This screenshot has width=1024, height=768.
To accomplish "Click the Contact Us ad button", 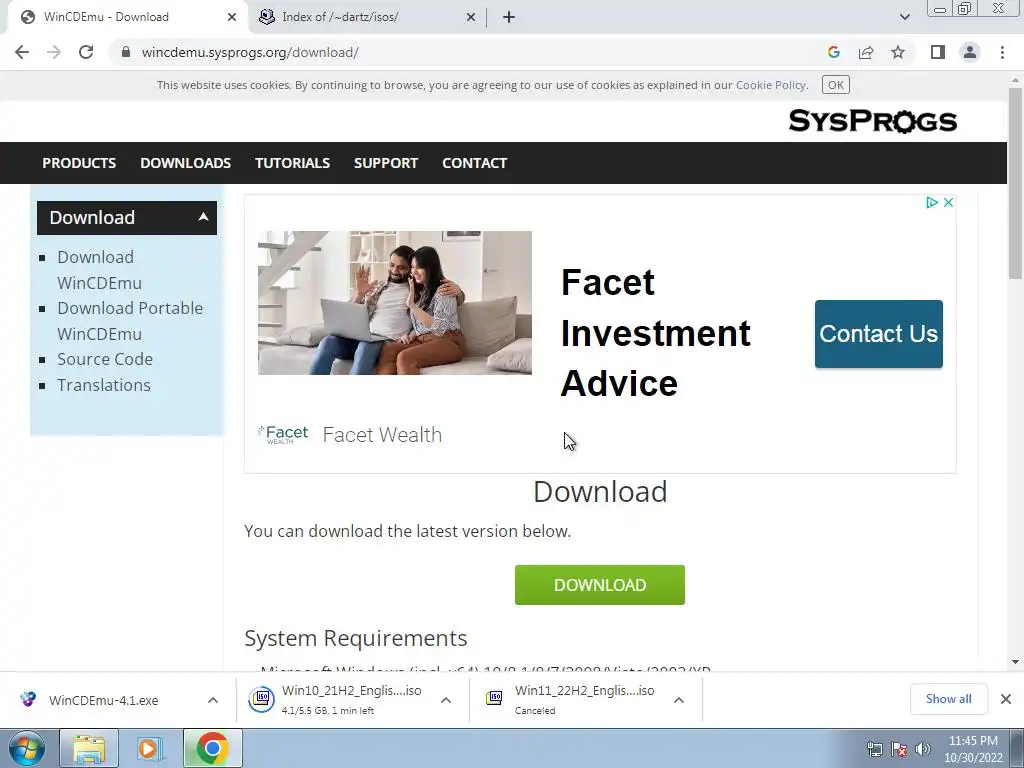I will (878, 334).
